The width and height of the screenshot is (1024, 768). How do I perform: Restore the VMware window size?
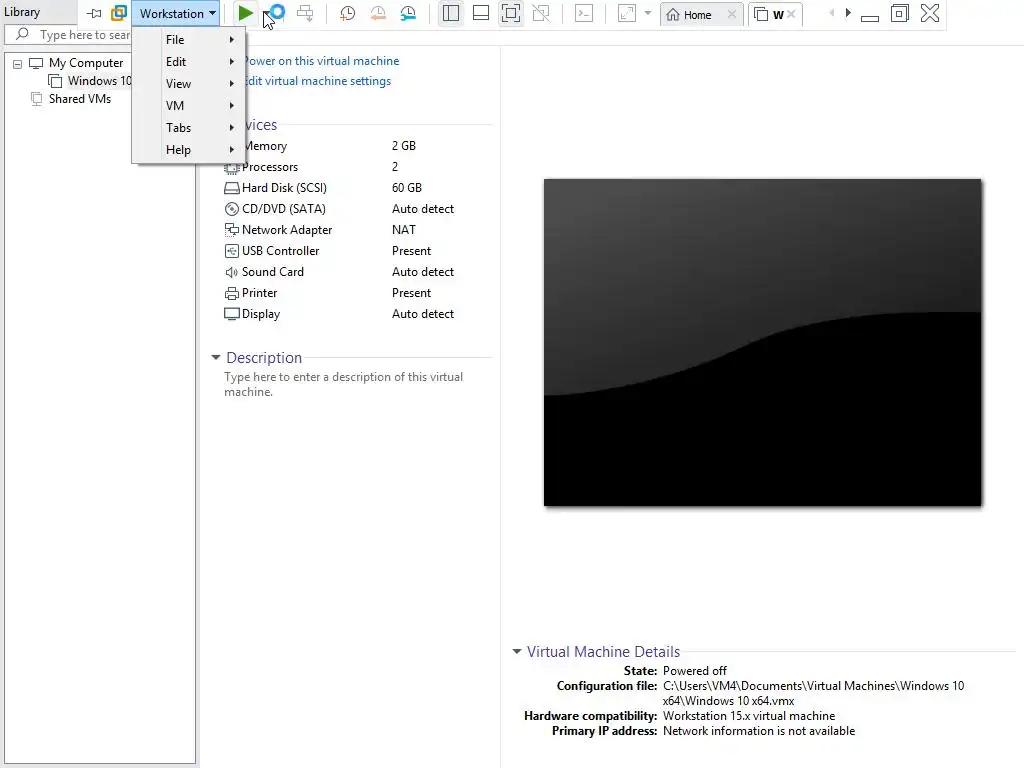[899, 13]
